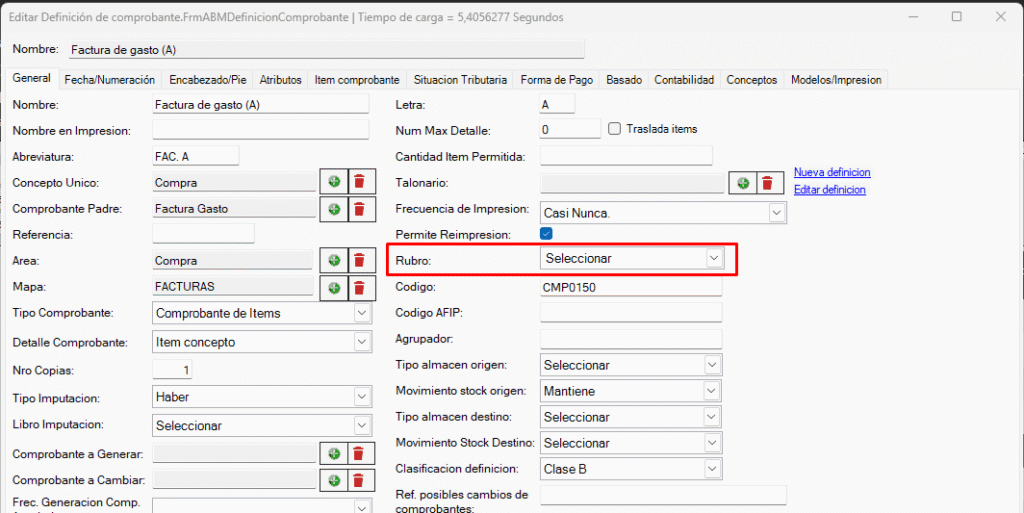
Task: Expand the Frecuencia de Impresion dropdown
Action: (x=776, y=213)
